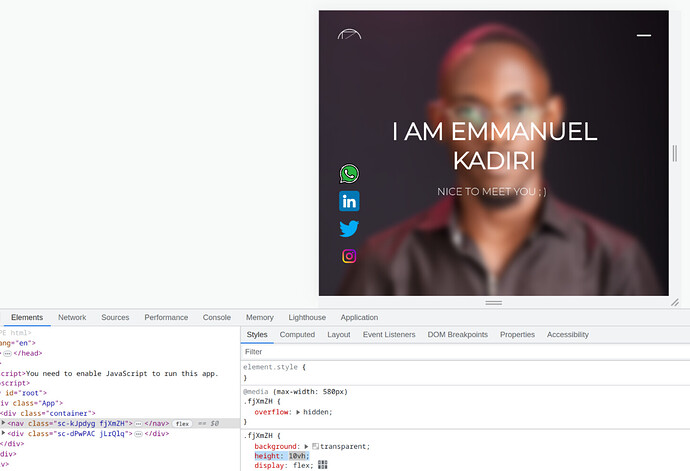This screenshot has width=690, height=471.
Task: Click the display: flex declaration
Action: [x=284, y=465]
